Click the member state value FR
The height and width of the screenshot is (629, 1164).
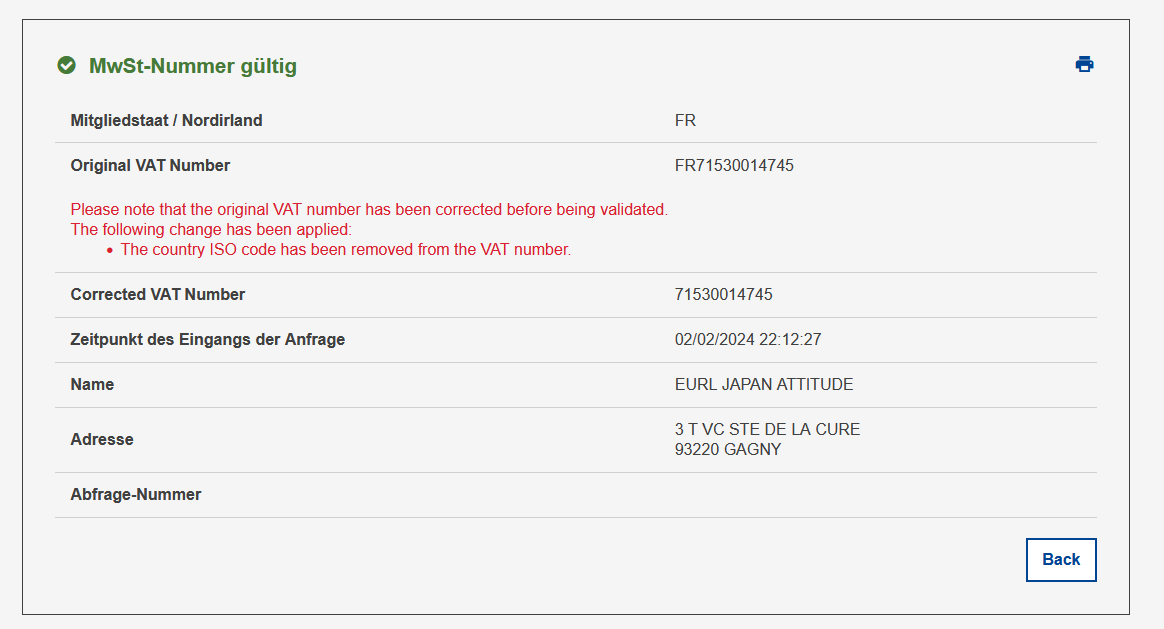[x=685, y=120]
